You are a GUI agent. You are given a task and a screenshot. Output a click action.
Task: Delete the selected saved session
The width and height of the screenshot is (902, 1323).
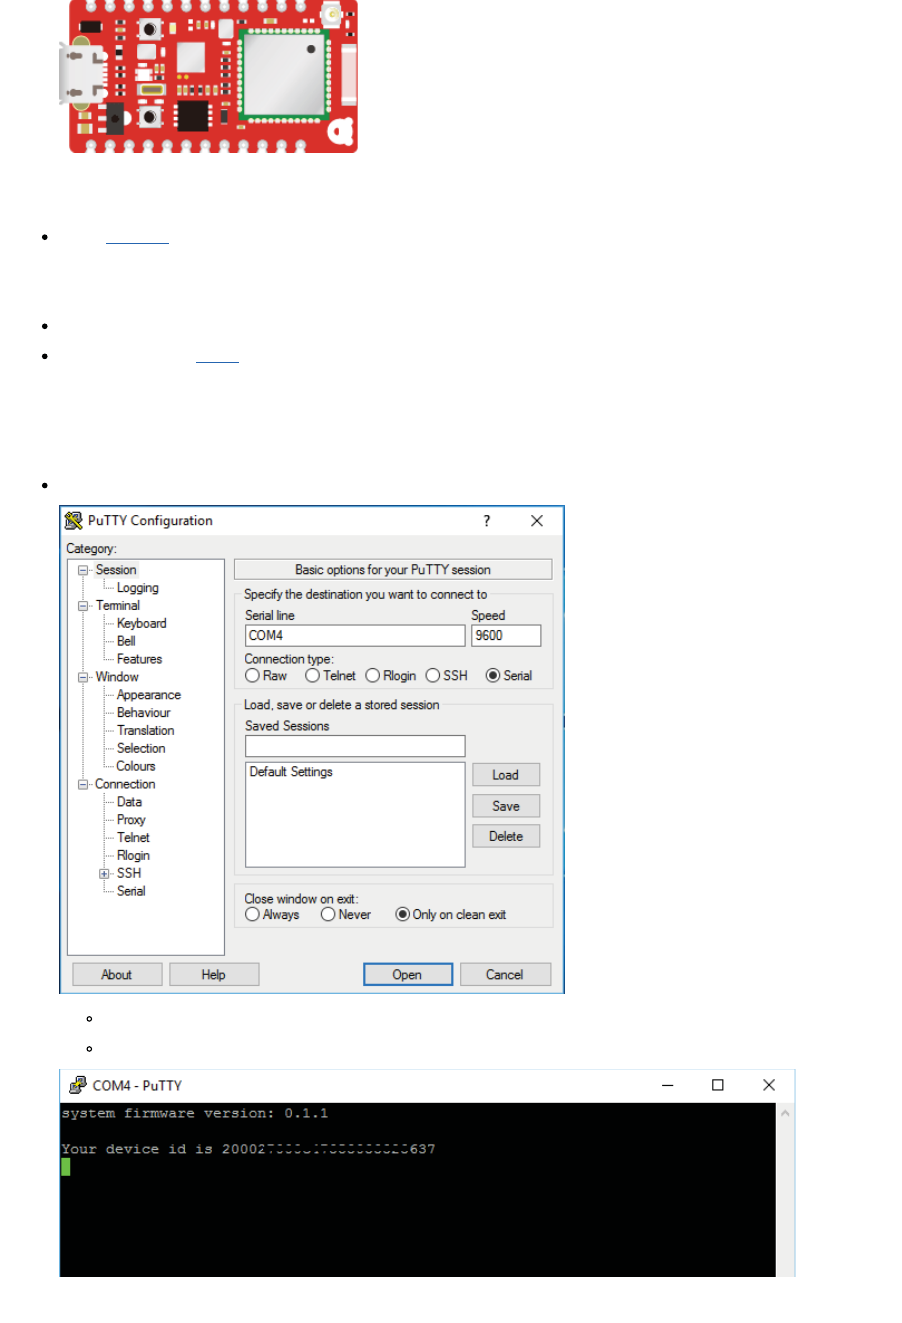506,836
